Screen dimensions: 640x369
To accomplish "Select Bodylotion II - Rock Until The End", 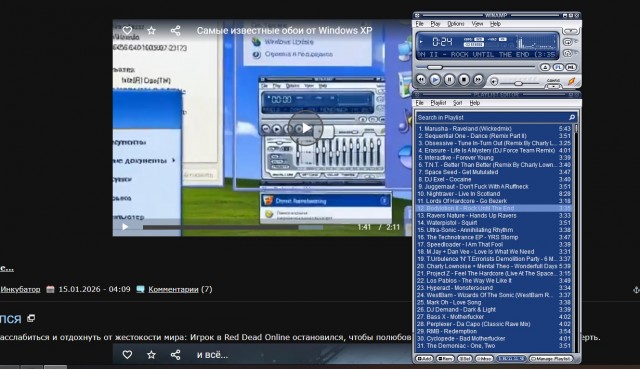I will coord(493,208).
